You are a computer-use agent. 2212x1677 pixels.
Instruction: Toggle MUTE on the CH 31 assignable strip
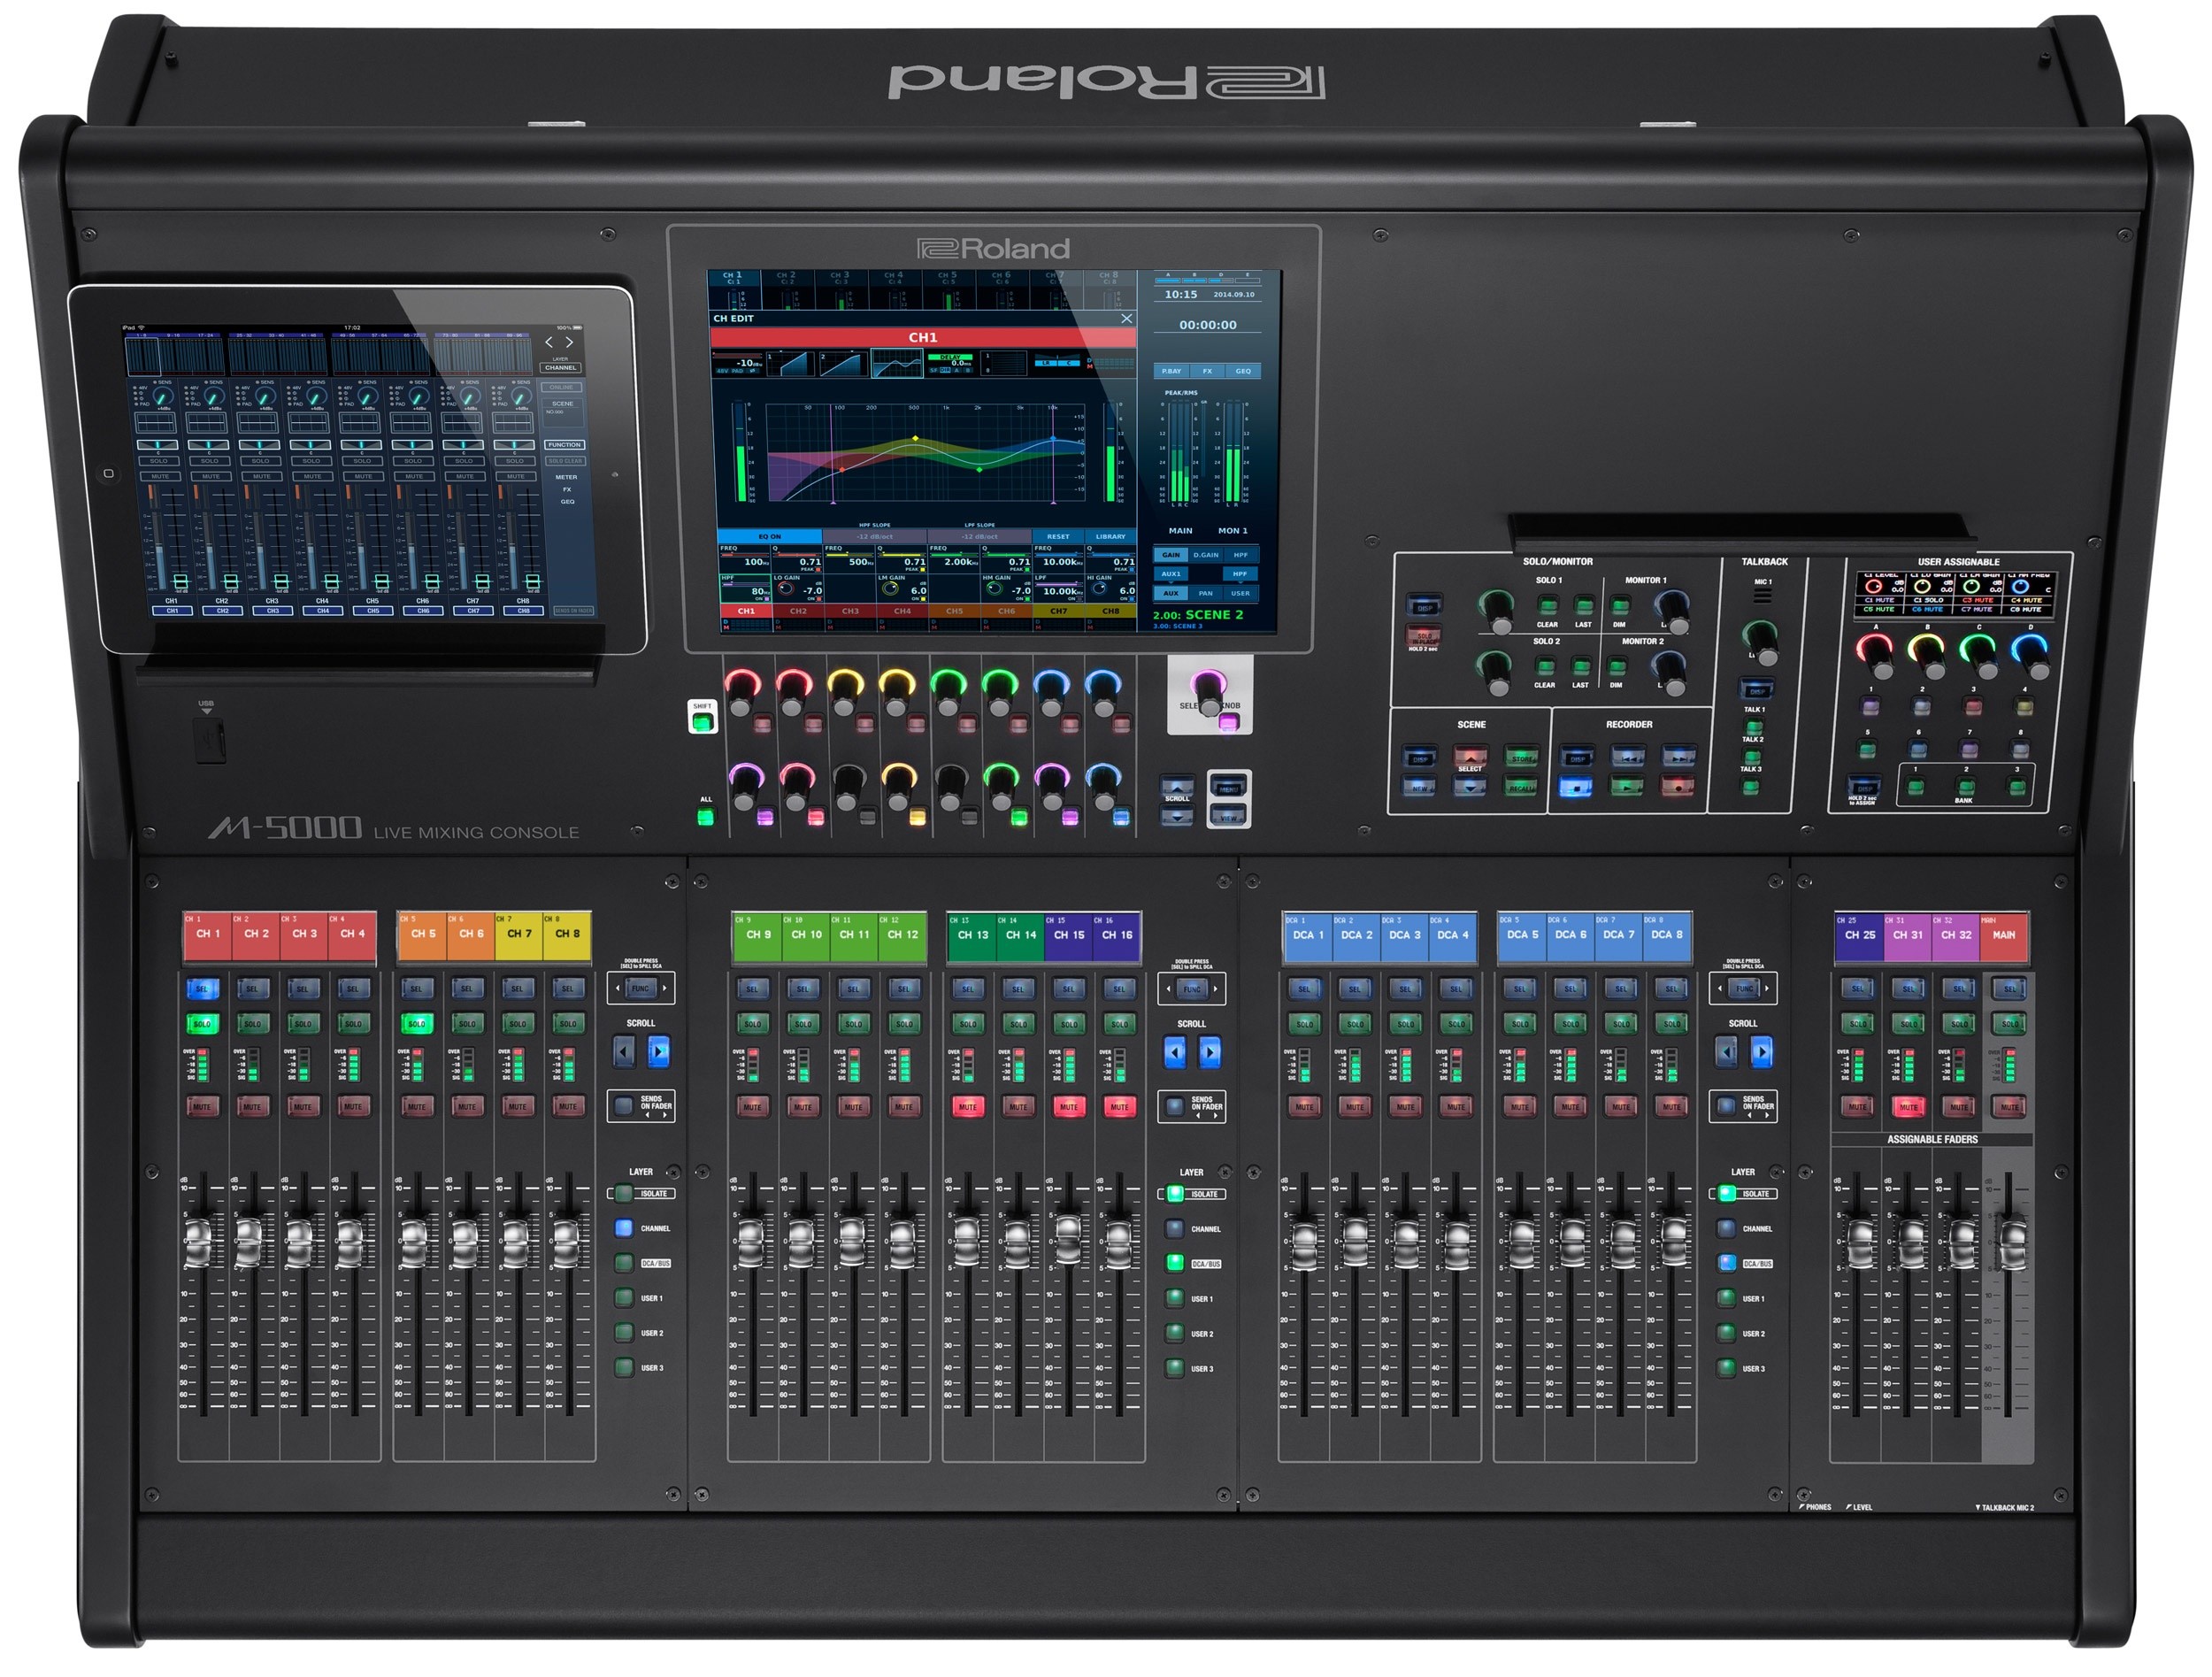click(x=1908, y=1106)
